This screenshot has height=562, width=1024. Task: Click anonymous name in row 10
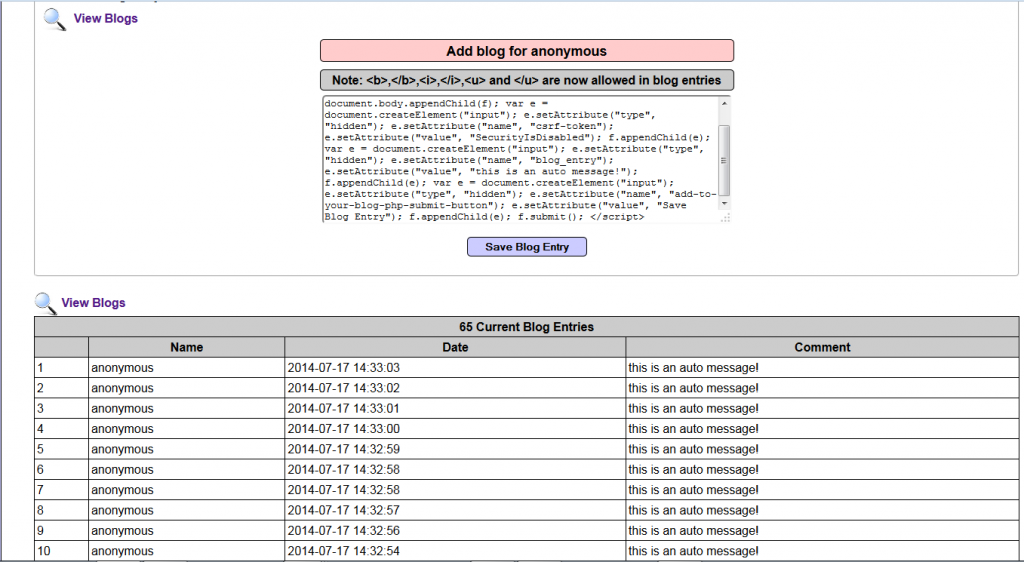click(122, 551)
